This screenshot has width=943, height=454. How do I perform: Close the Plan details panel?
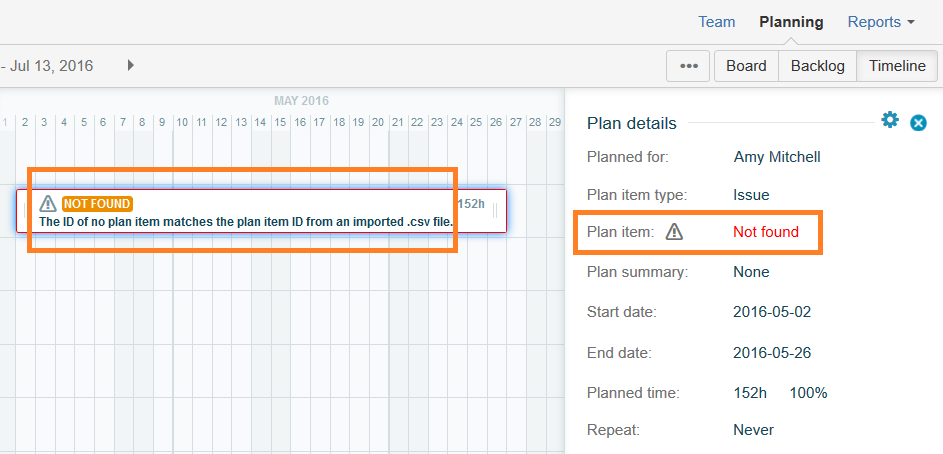918,123
